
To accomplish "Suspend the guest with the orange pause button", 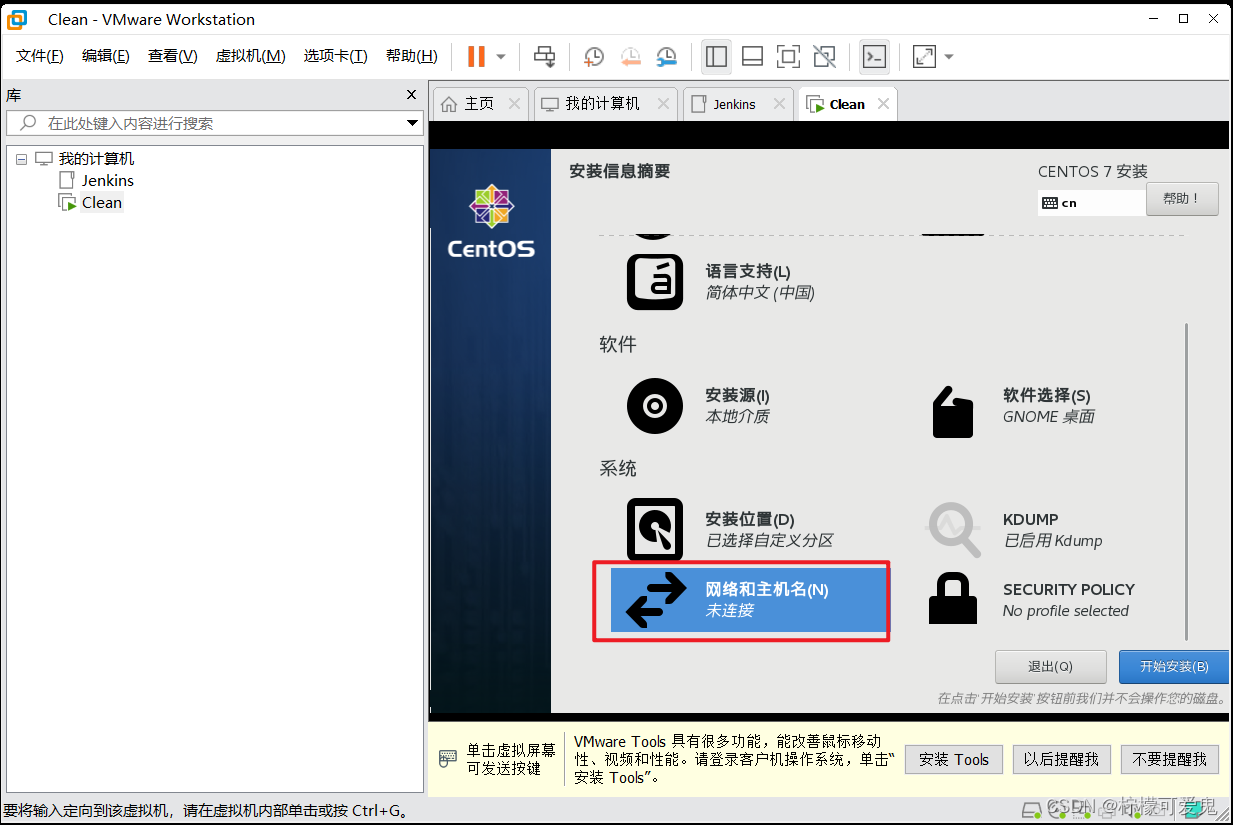I will 476,56.
